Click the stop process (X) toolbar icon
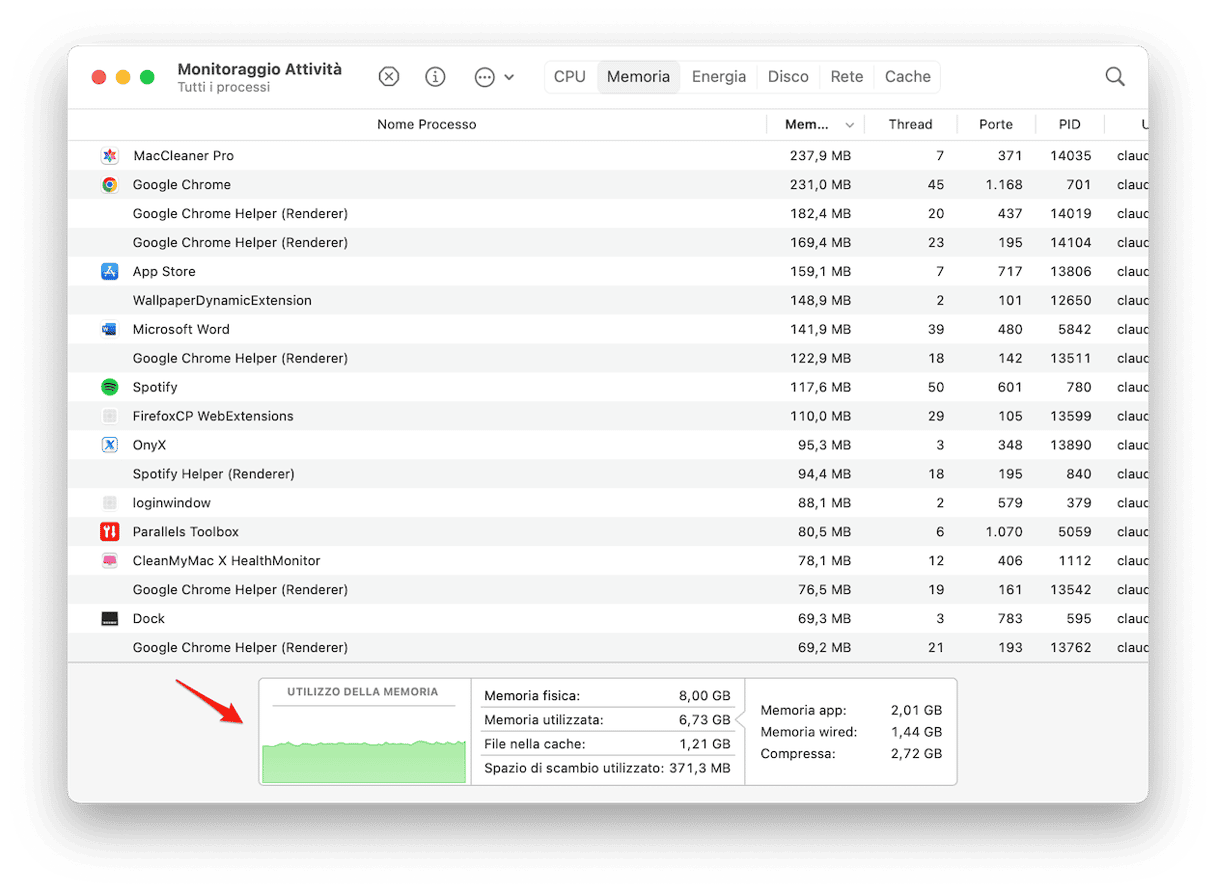 coord(389,77)
